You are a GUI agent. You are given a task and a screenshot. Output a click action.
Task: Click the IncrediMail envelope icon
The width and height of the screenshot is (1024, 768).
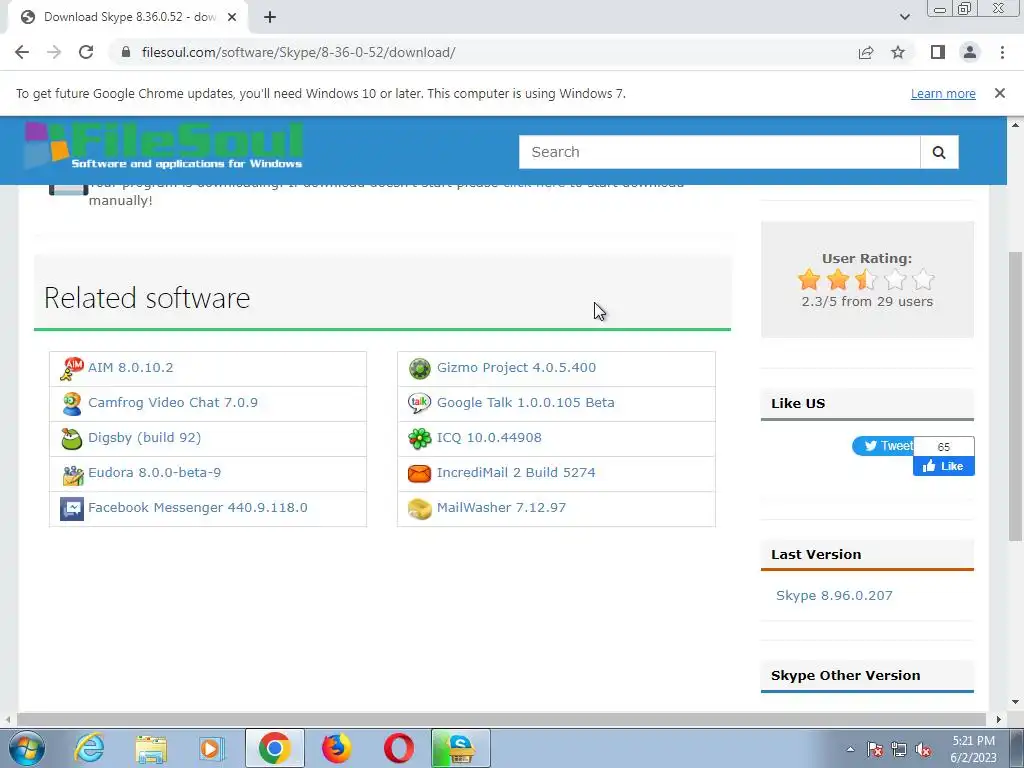pyautogui.click(x=419, y=473)
